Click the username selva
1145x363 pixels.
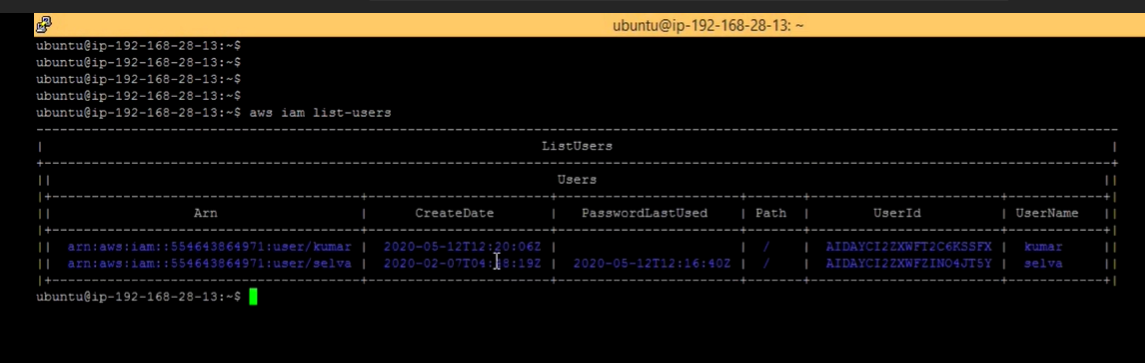point(1043,264)
